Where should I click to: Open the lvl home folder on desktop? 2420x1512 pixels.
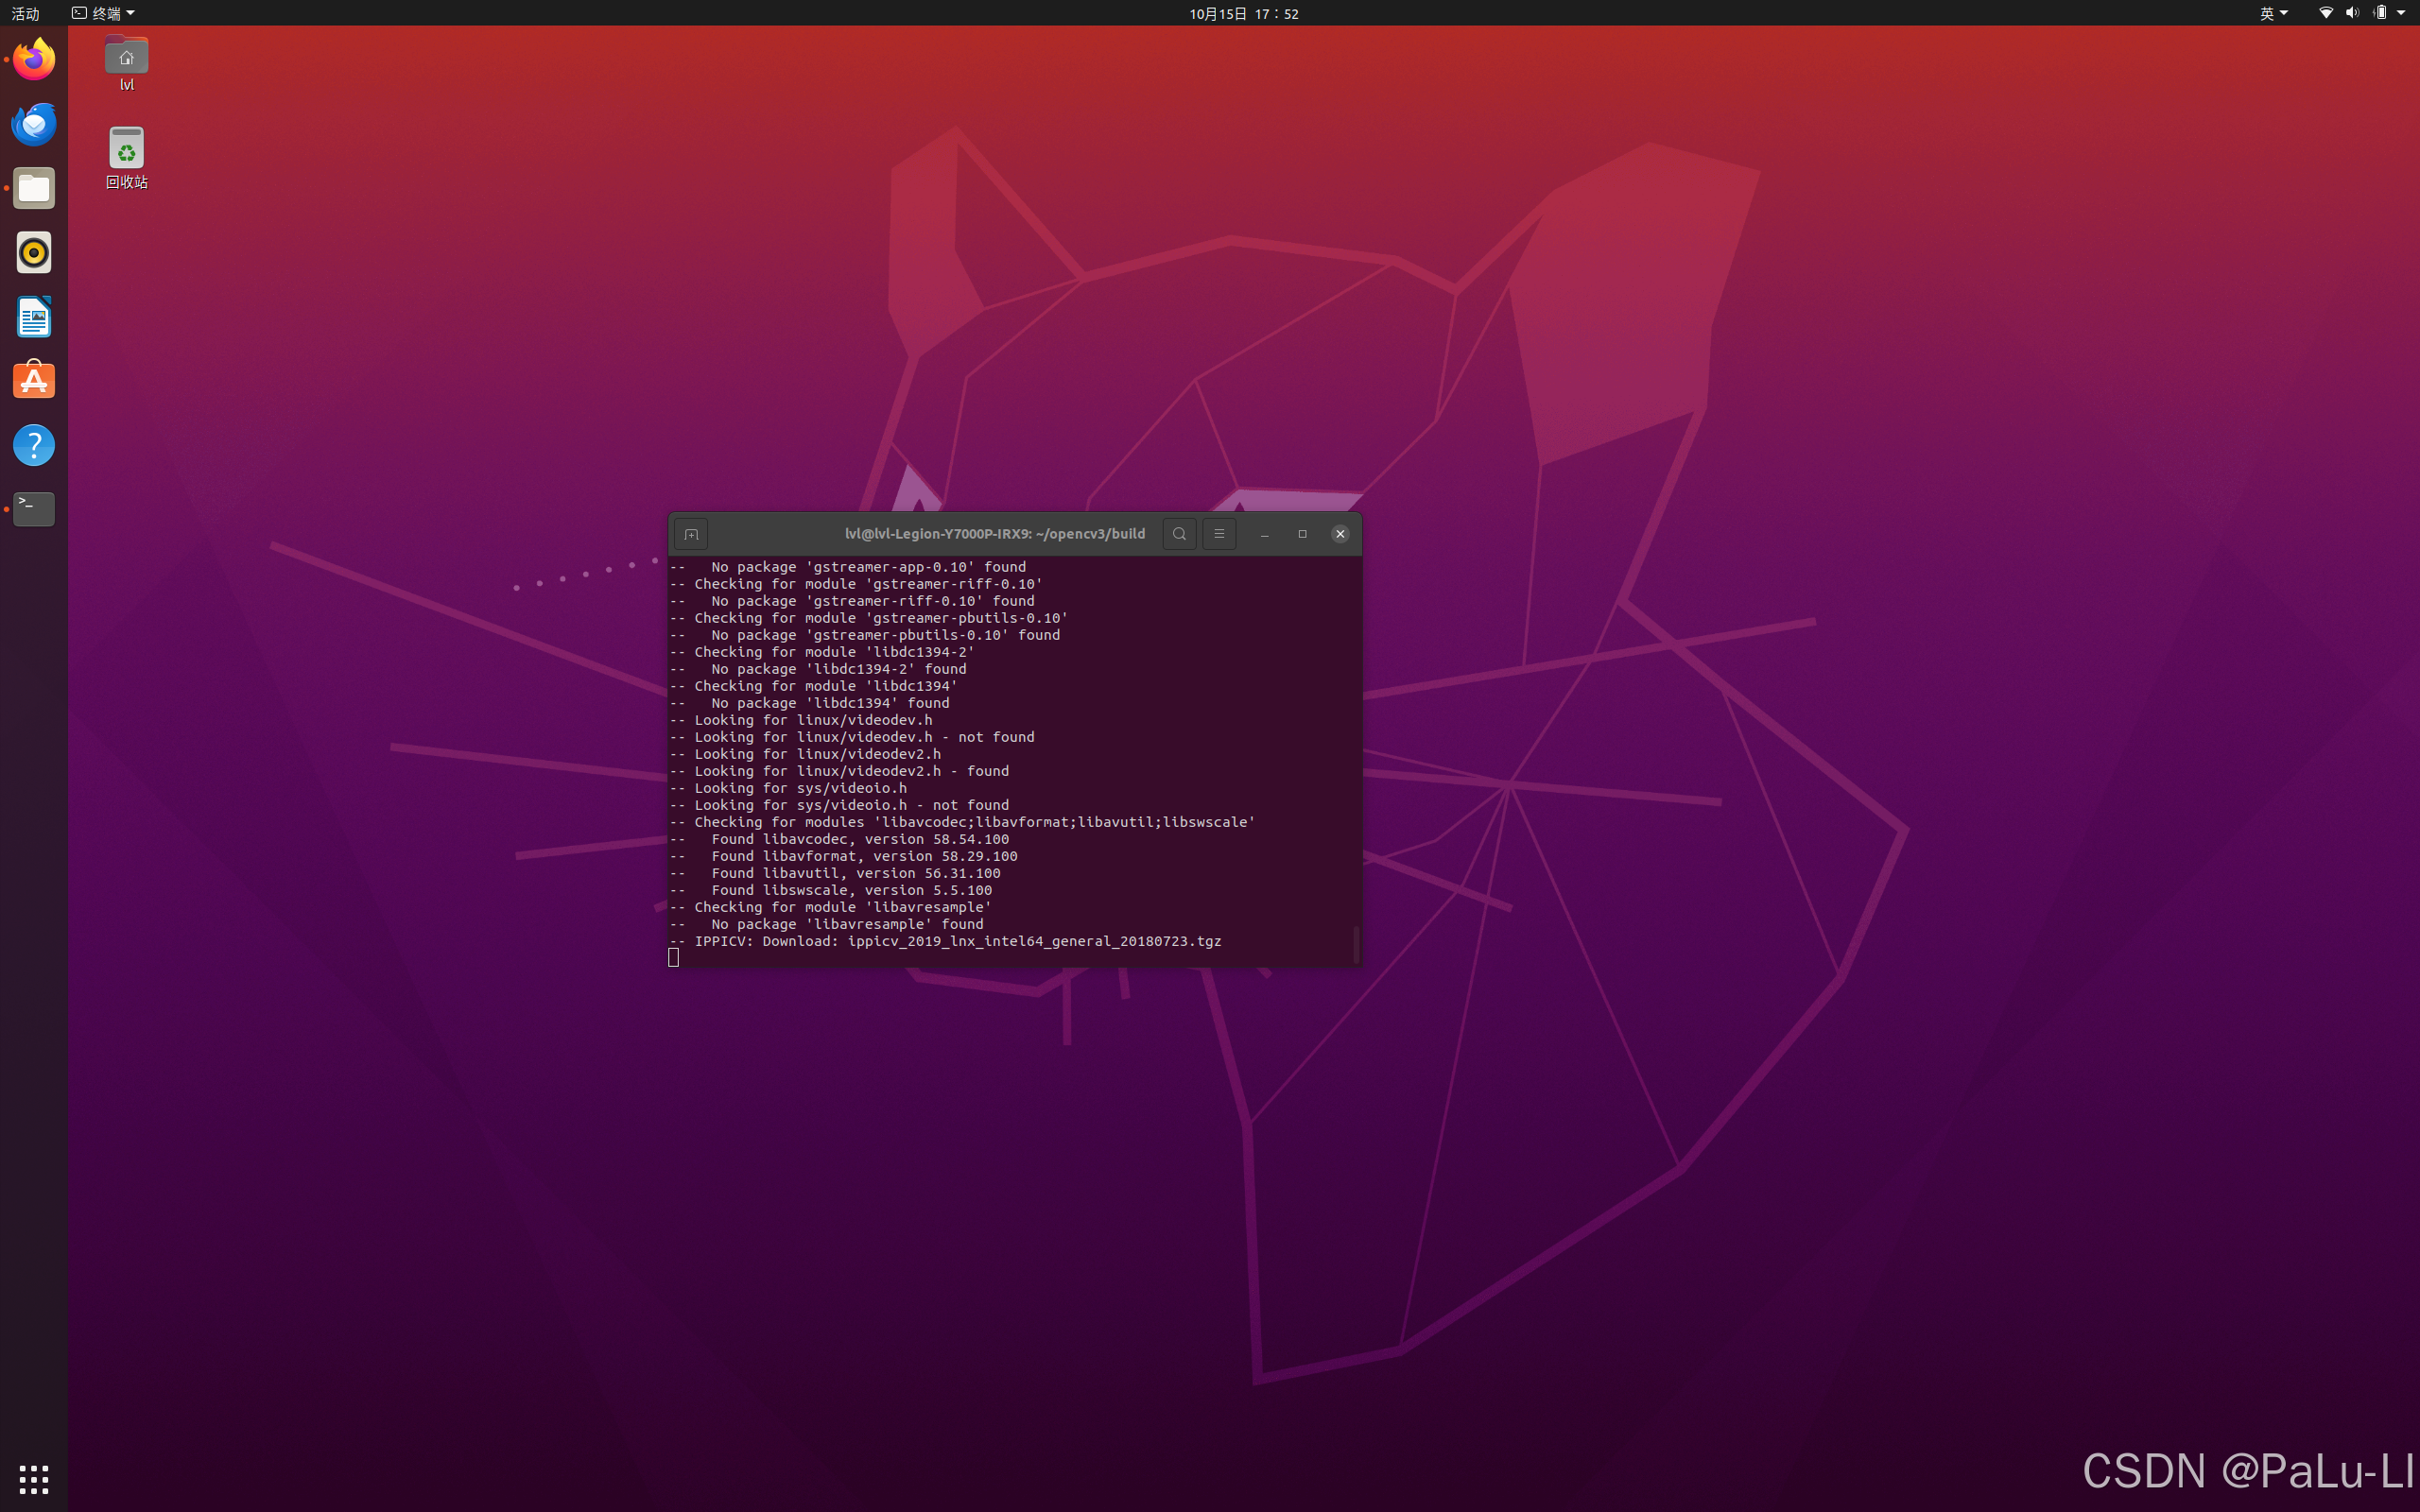127,58
